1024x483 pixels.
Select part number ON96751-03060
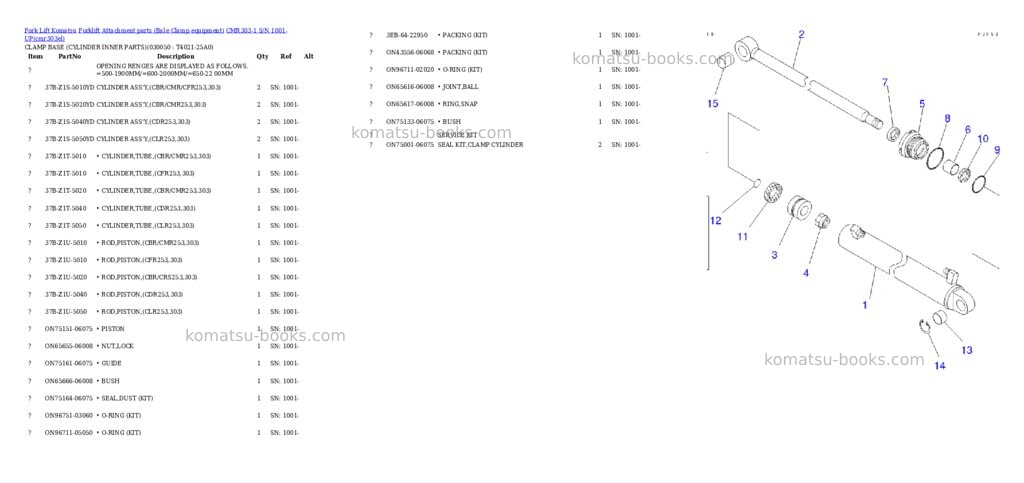click(x=69, y=416)
